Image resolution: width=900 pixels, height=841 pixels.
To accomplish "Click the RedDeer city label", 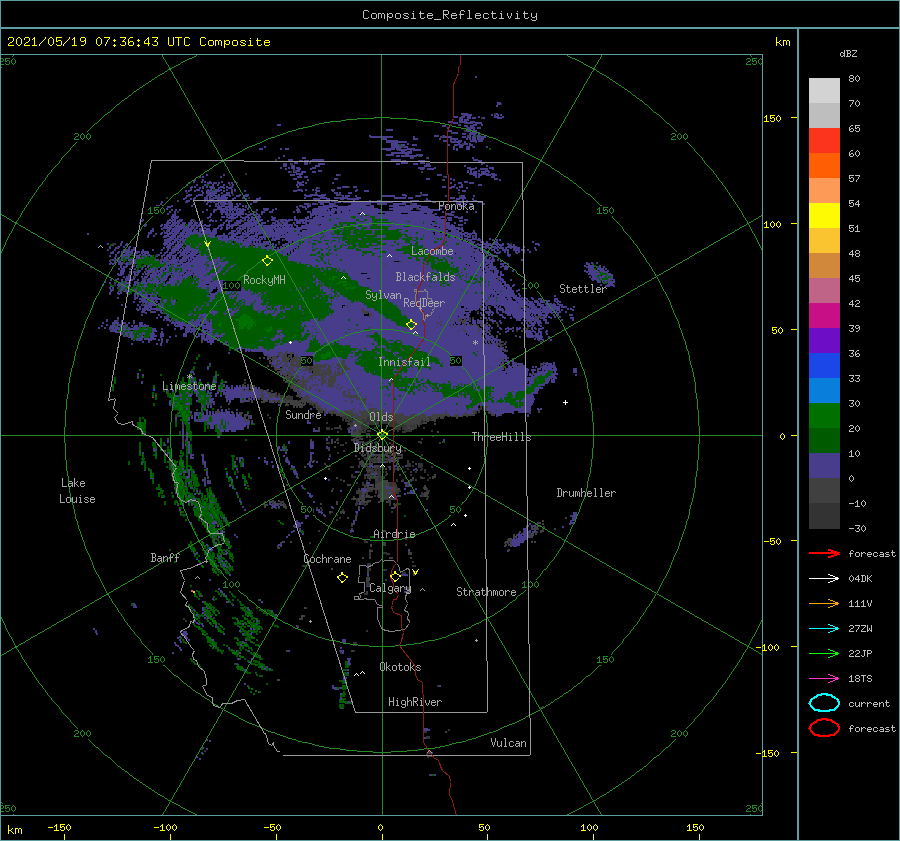I will tap(424, 303).
